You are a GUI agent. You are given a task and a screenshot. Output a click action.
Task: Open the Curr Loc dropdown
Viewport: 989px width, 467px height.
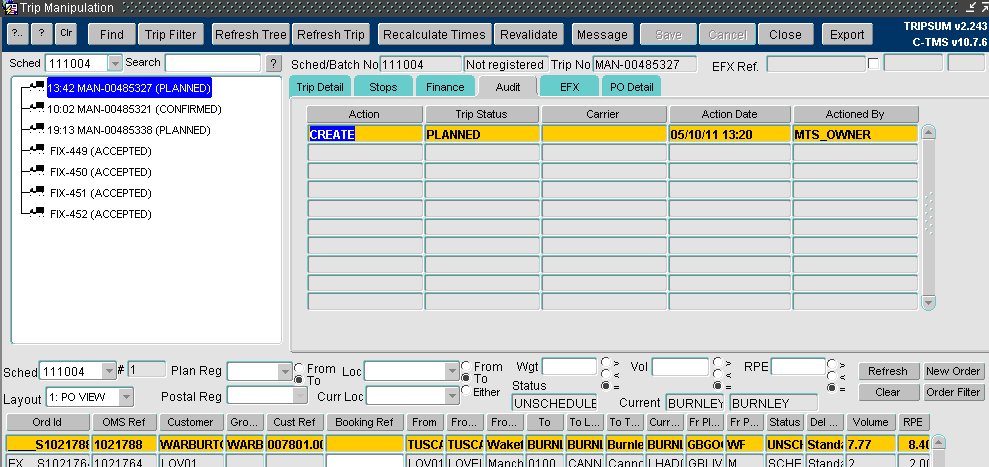[452, 396]
